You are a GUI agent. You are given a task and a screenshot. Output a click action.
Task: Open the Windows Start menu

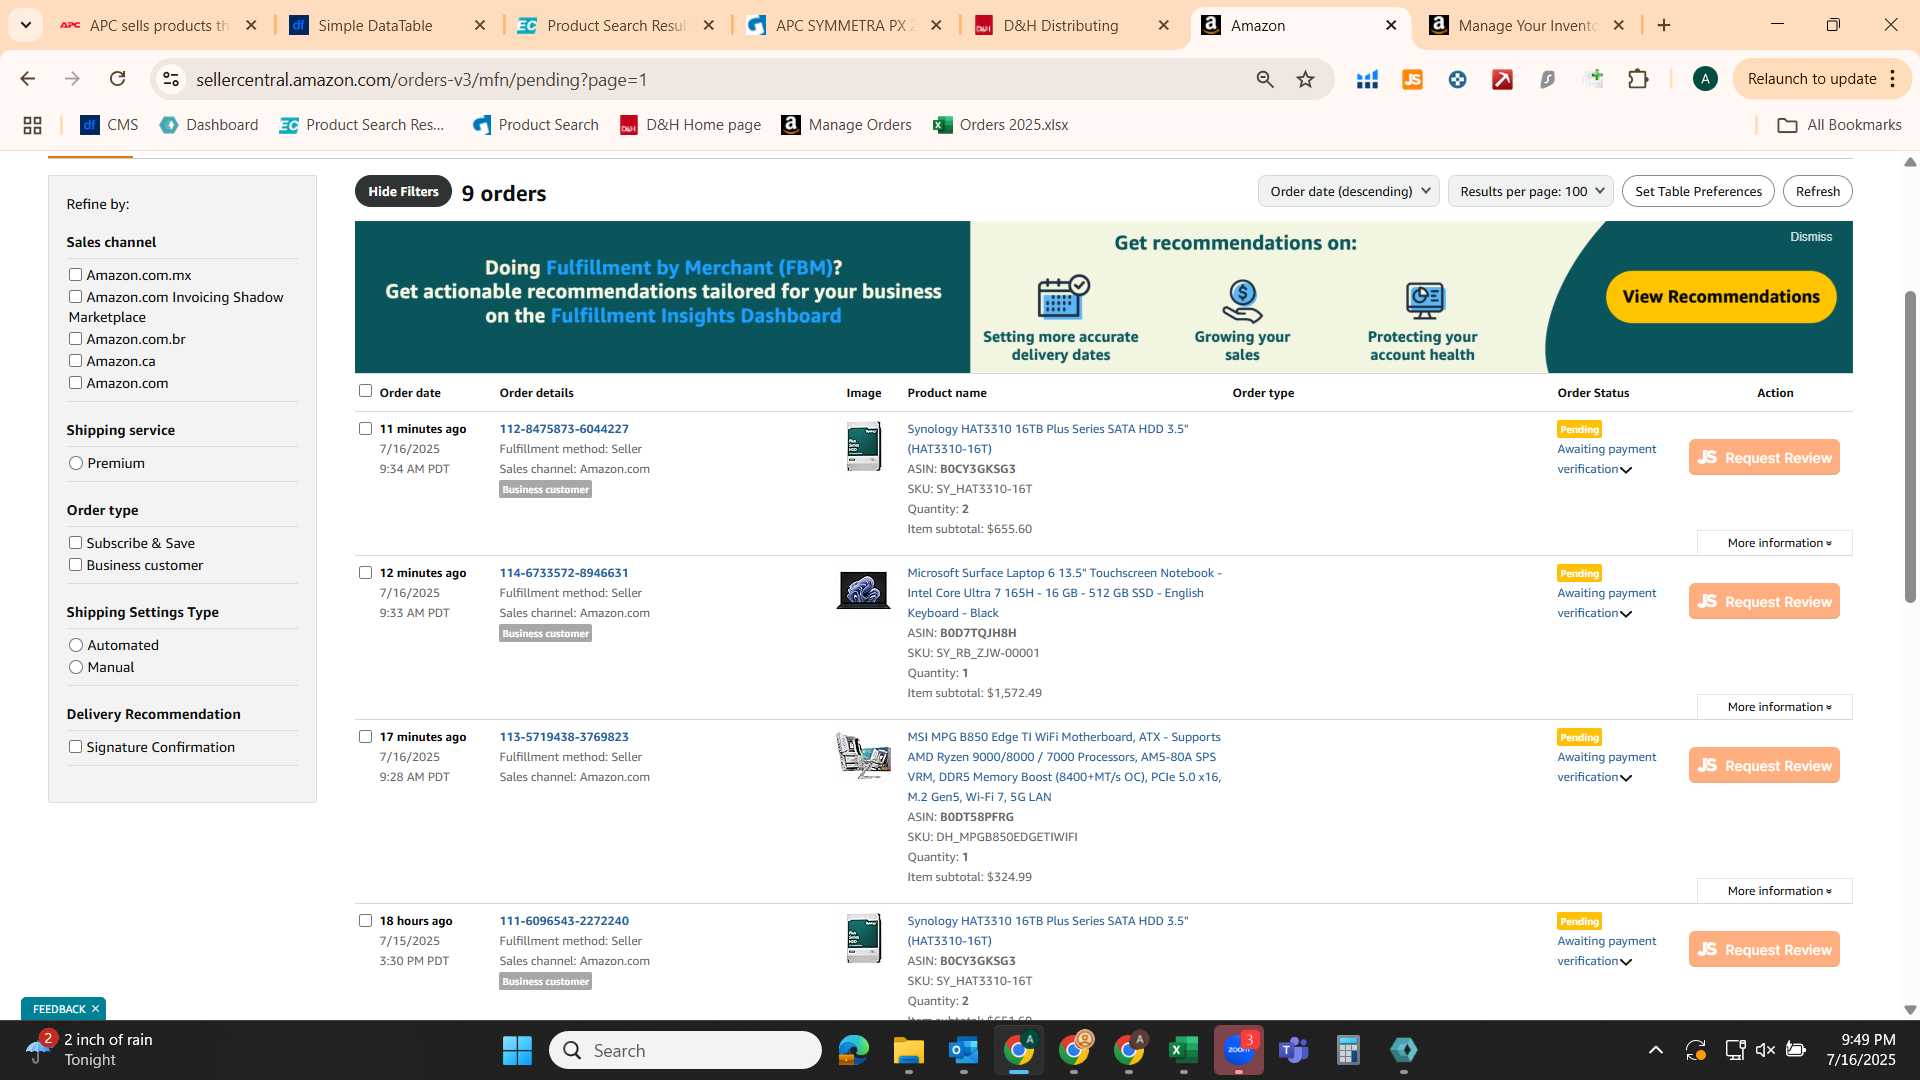[x=517, y=1050]
